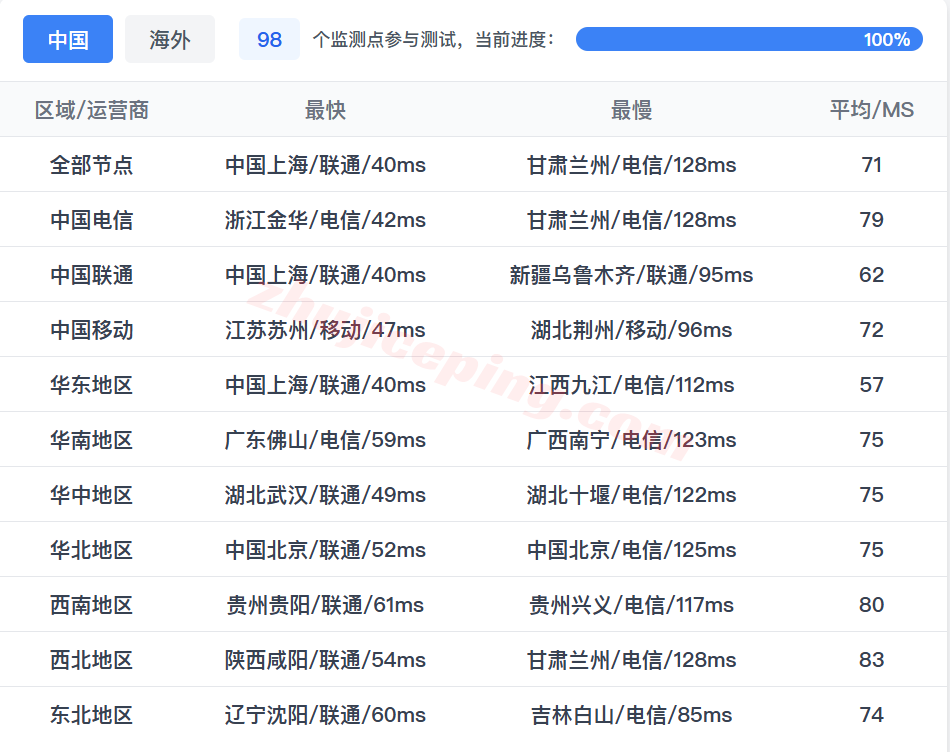Click the 最快 column header
Viewport: 950px width, 752px height.
tap(325, 110)
